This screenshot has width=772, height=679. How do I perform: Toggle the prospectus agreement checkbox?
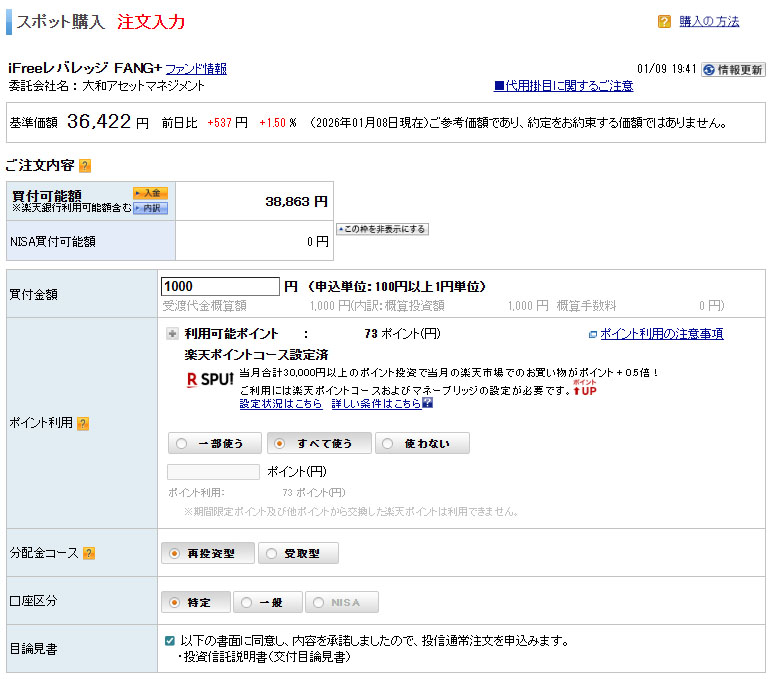pos(170,640)
